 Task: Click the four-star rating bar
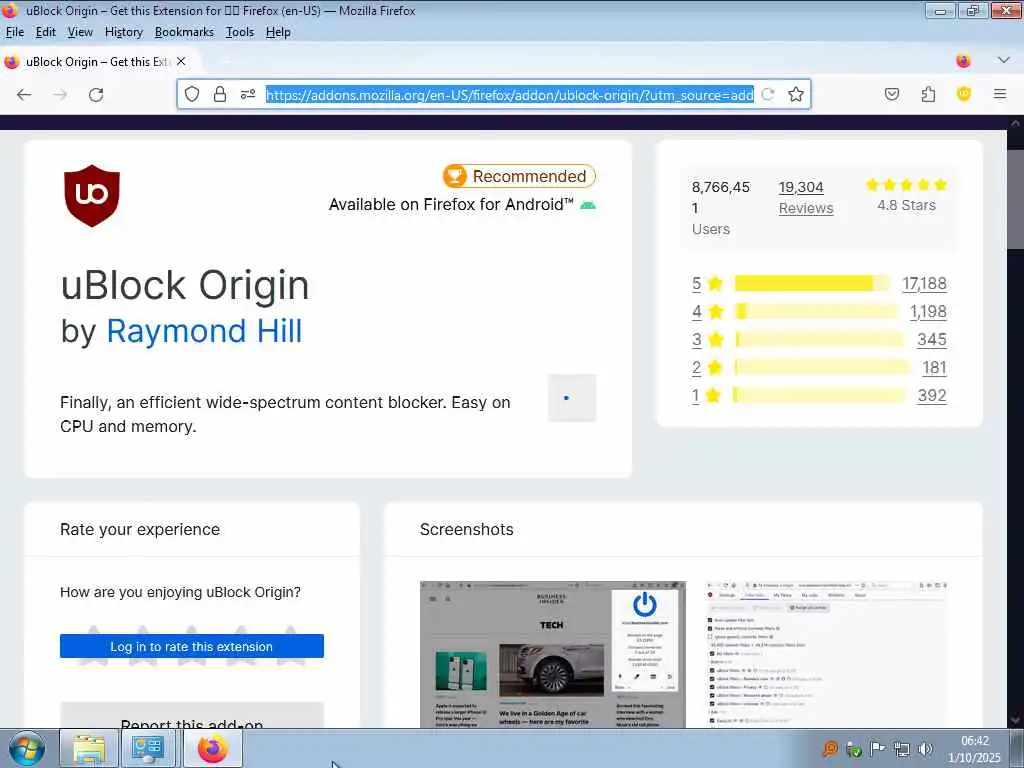816,312
